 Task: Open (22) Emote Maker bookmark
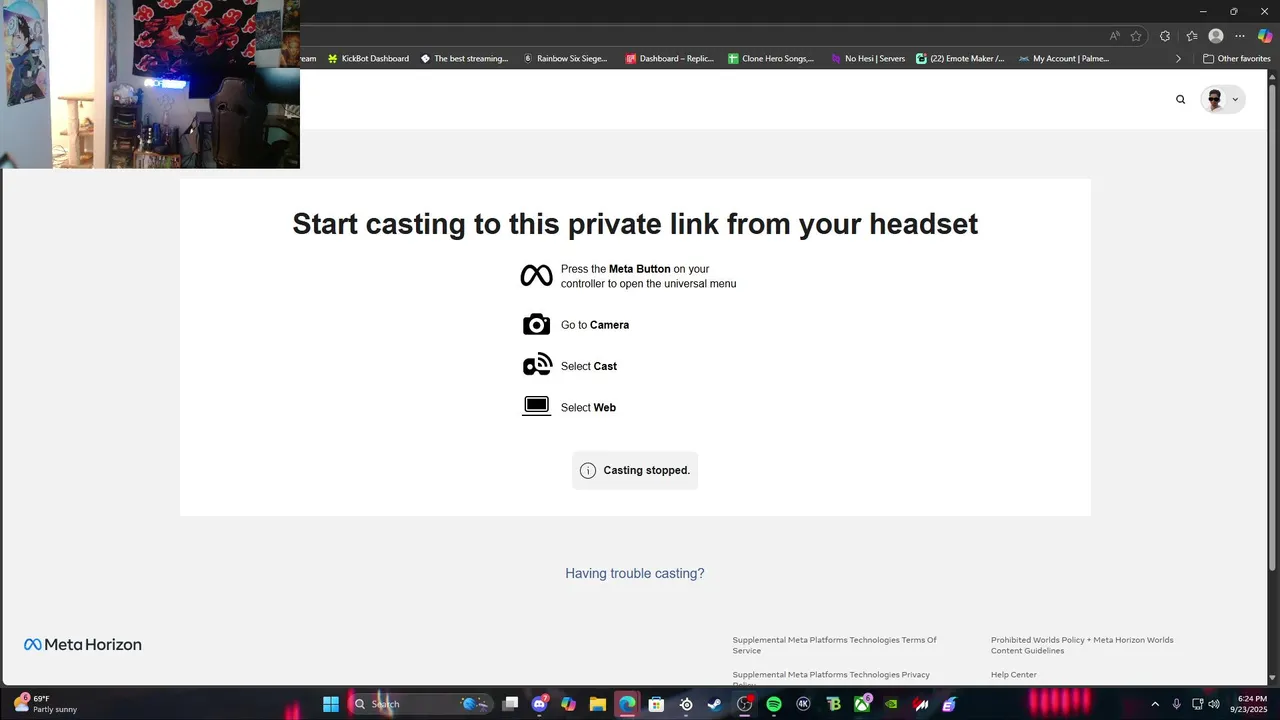pyautogui.click(x=960, y=59)
